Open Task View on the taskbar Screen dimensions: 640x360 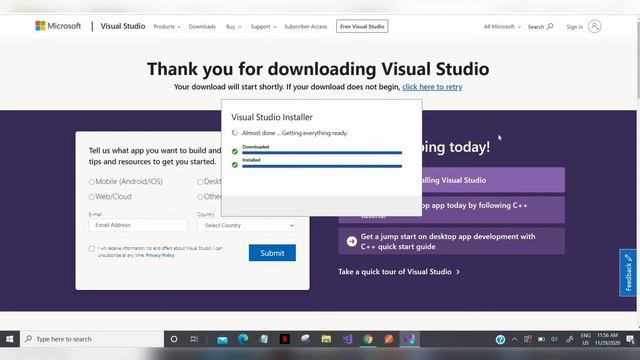(x=194, y=339)
